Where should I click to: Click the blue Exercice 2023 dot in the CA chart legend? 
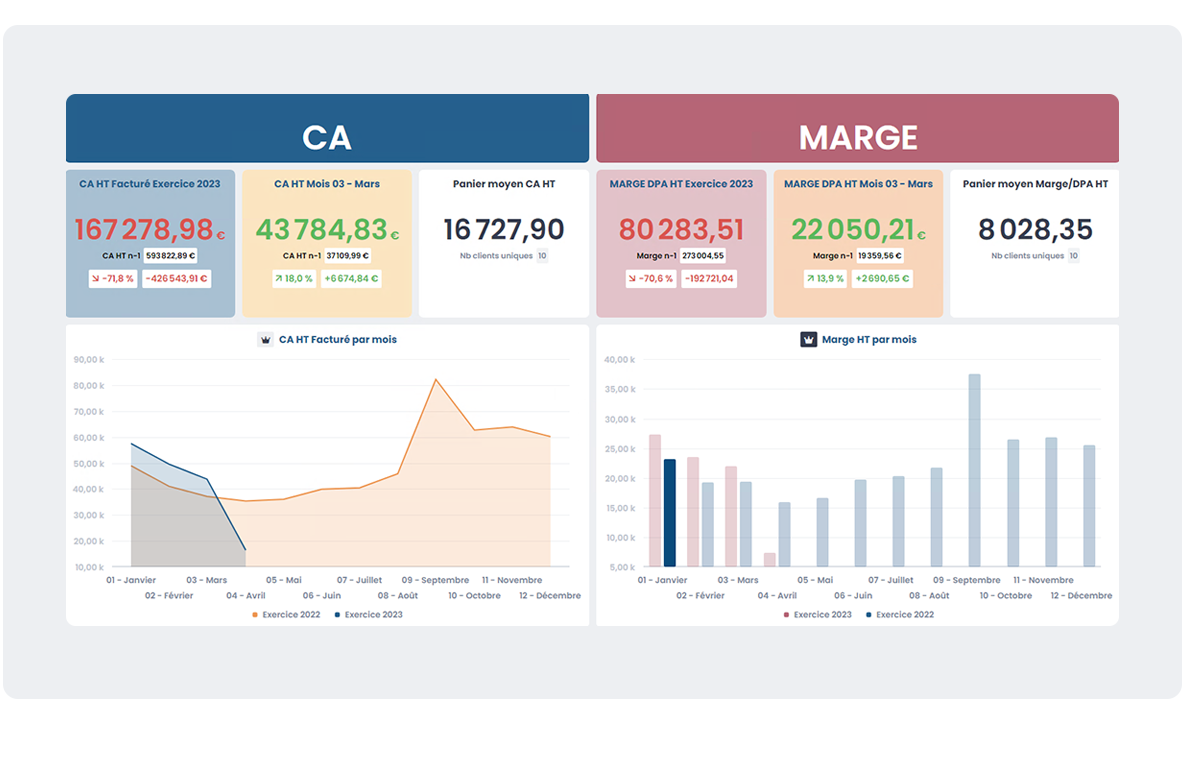337,615
